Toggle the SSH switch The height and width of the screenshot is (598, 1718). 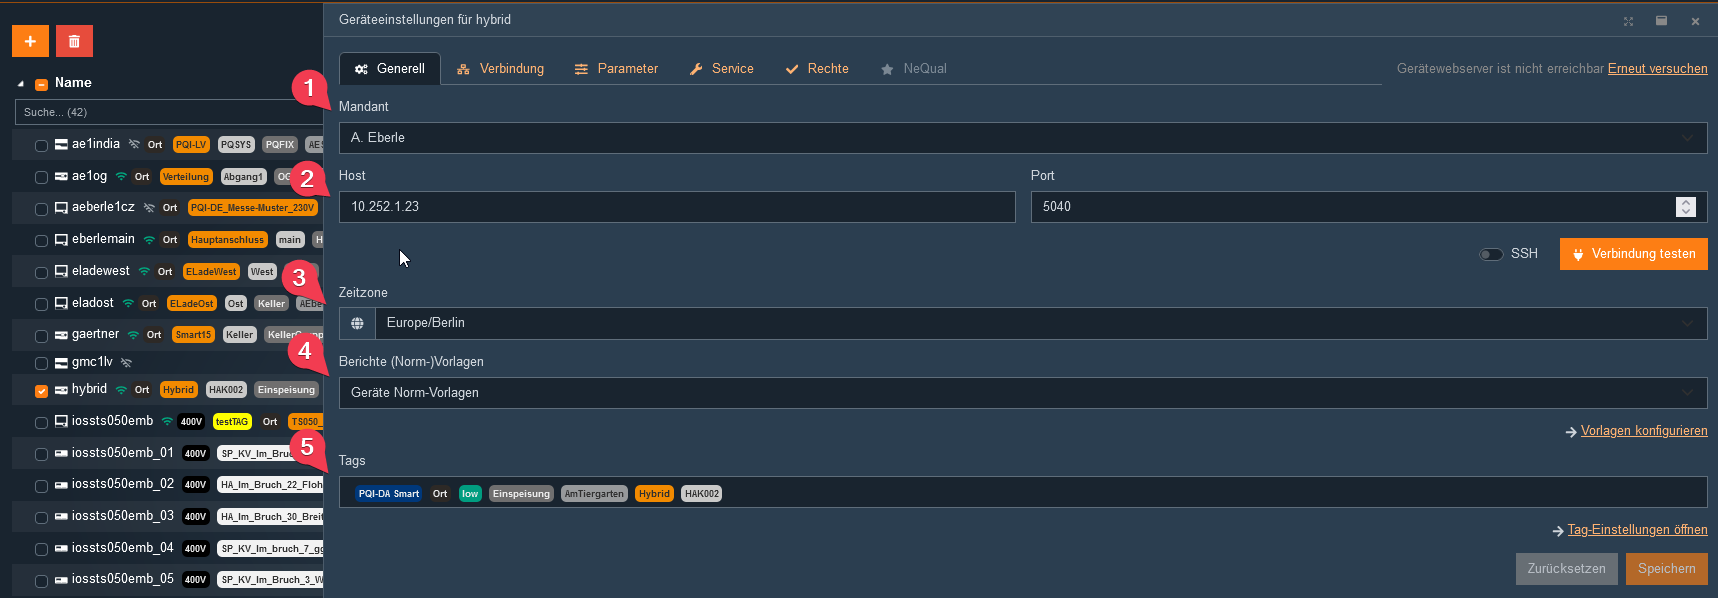tap(1491, 254)
